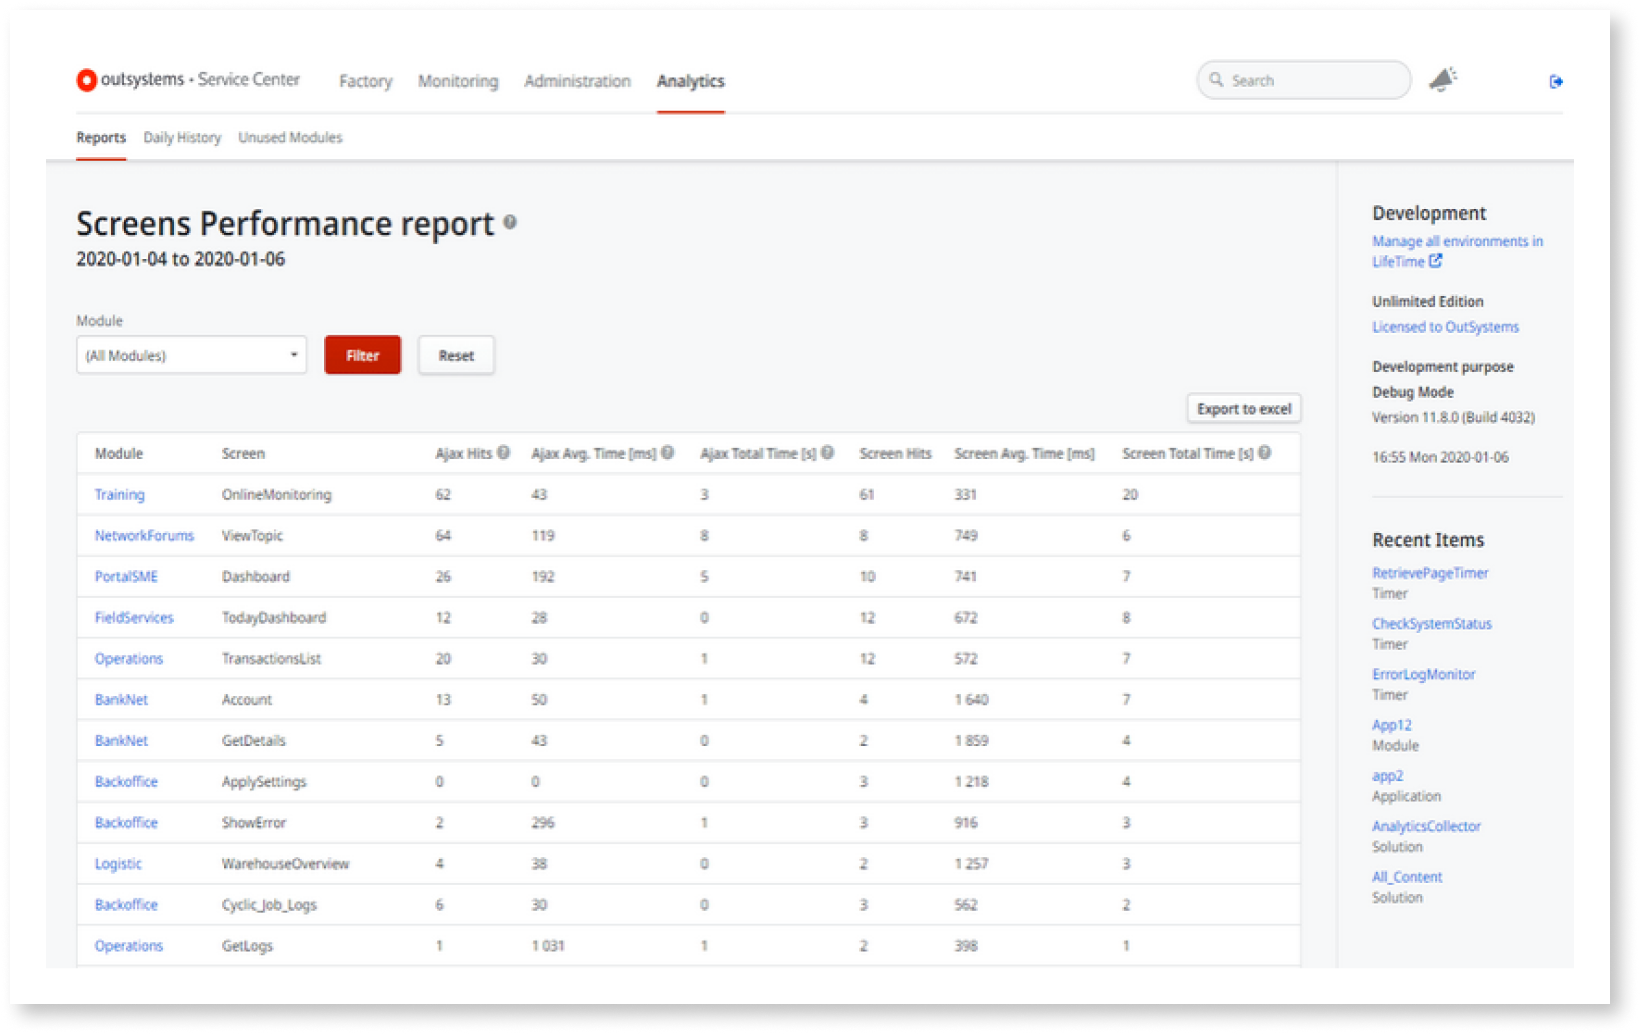Viewport: 1640px width, 1034px height.
Task: Click the help icon next to Ajax Hits column
Action: [502, 452]
